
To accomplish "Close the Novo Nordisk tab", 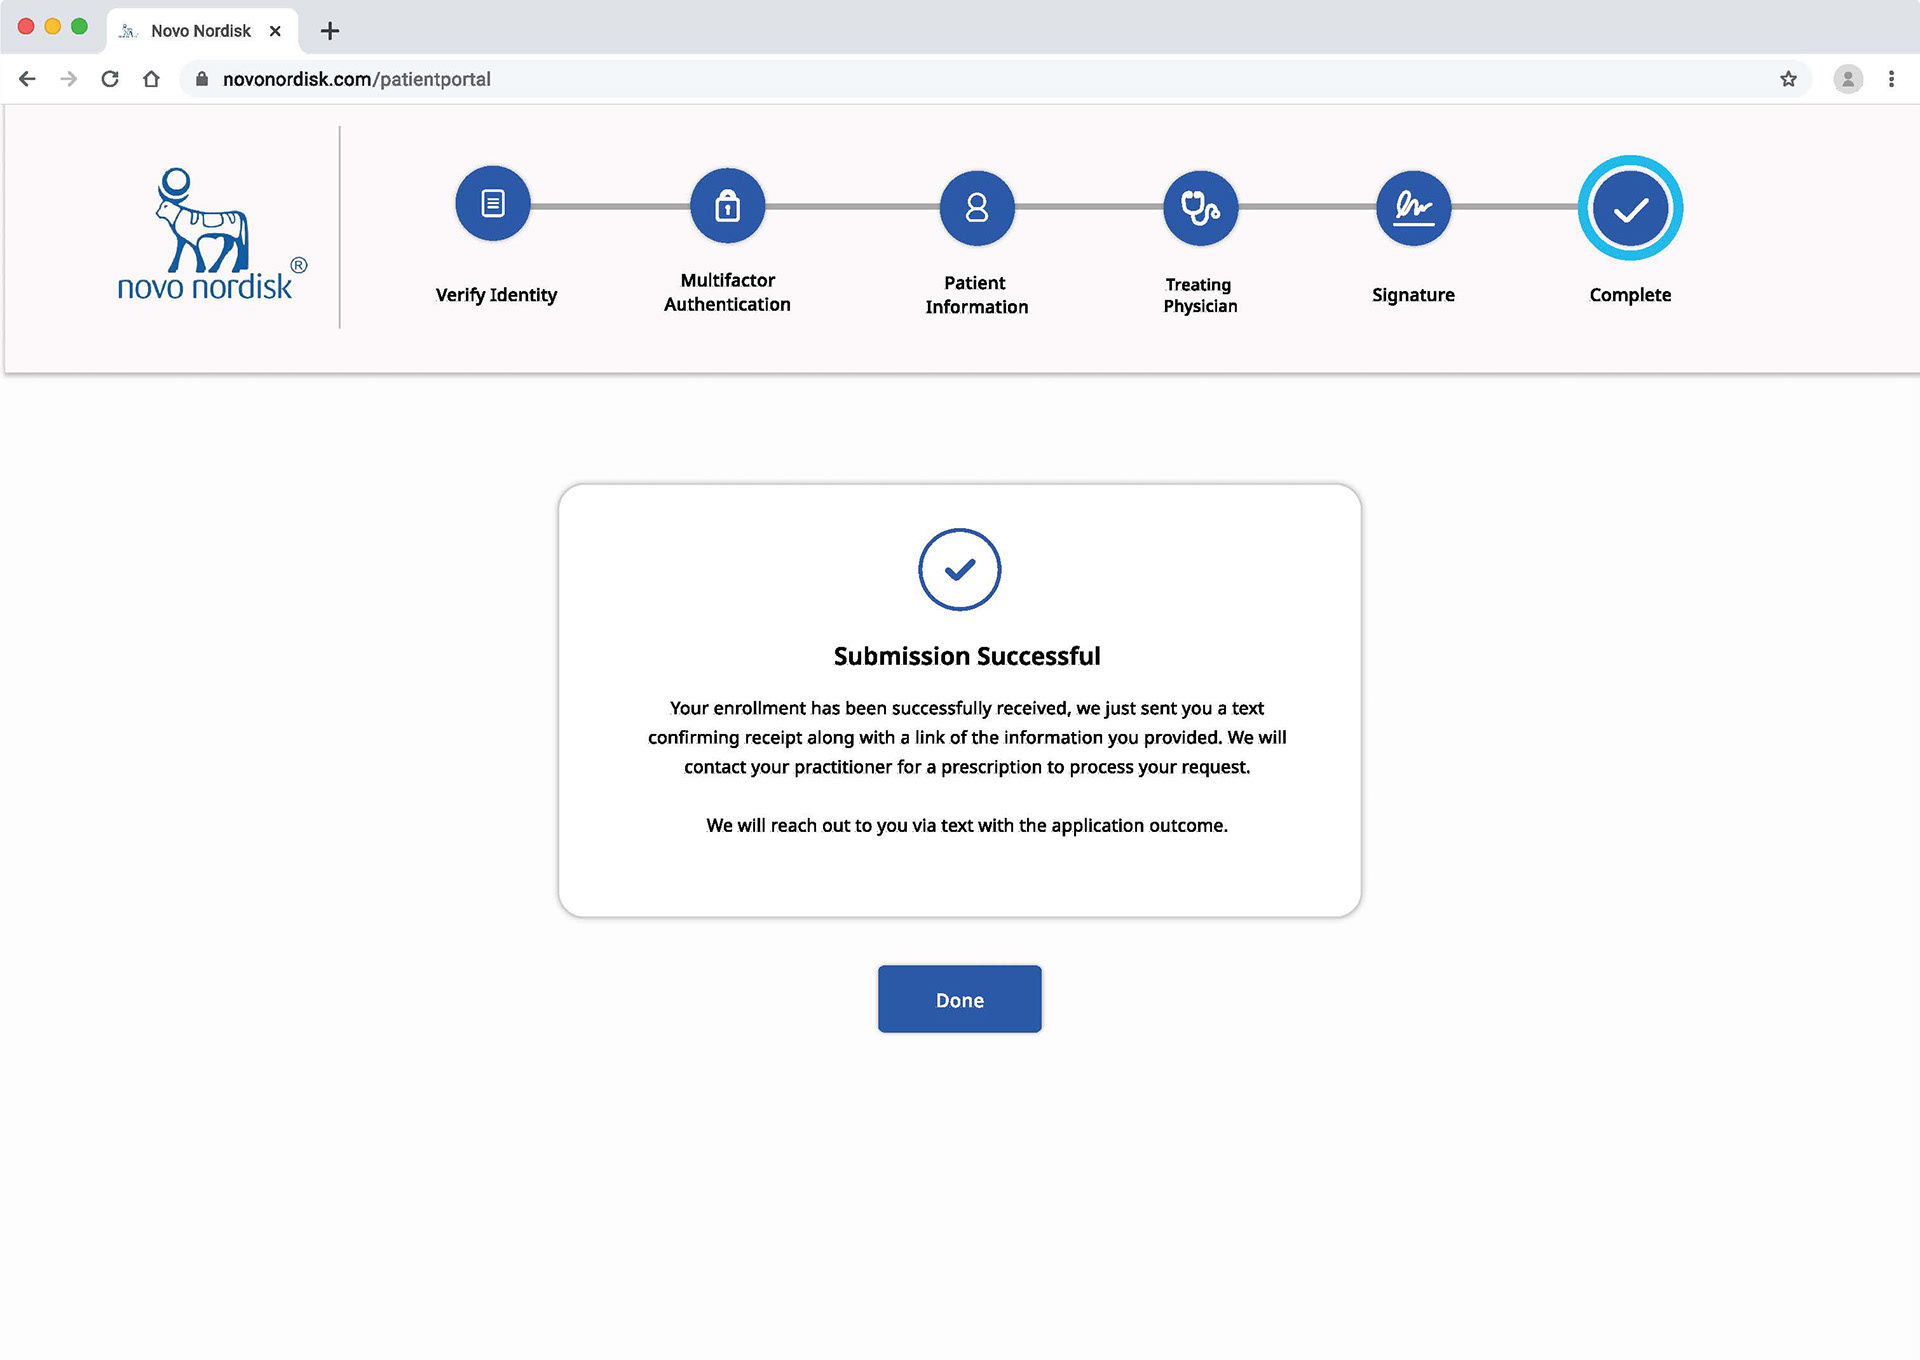I will tap(275, 31).
